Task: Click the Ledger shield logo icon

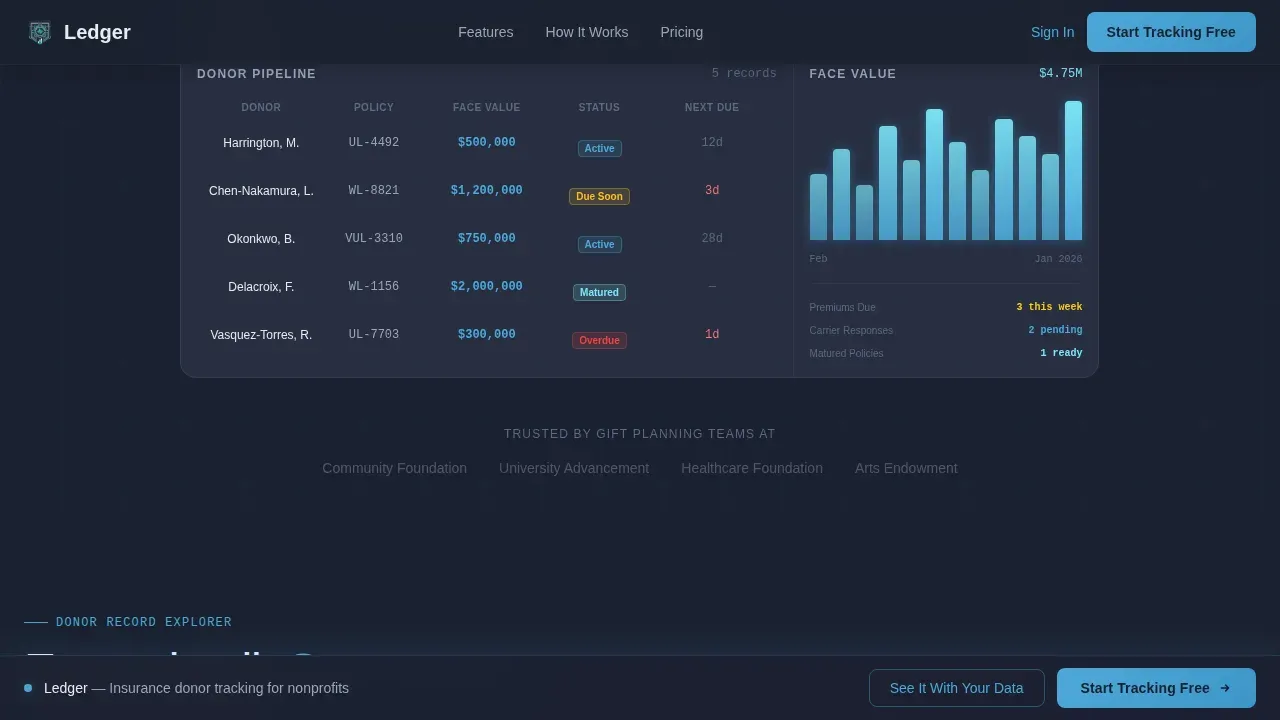Action: 40,32
